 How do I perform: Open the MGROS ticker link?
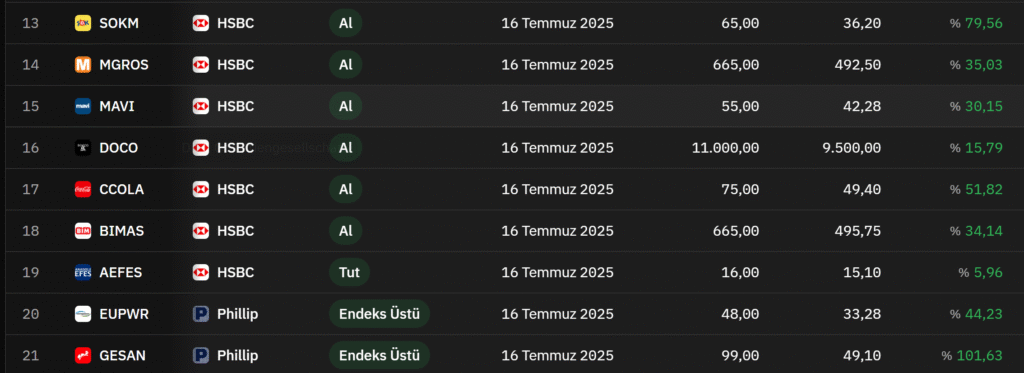[123, 65]
